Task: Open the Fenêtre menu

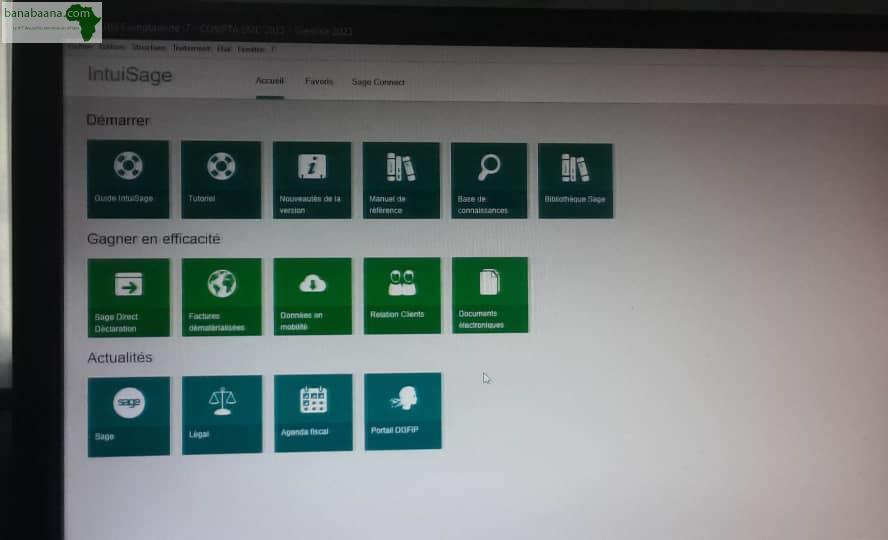Action: point(251,49)
